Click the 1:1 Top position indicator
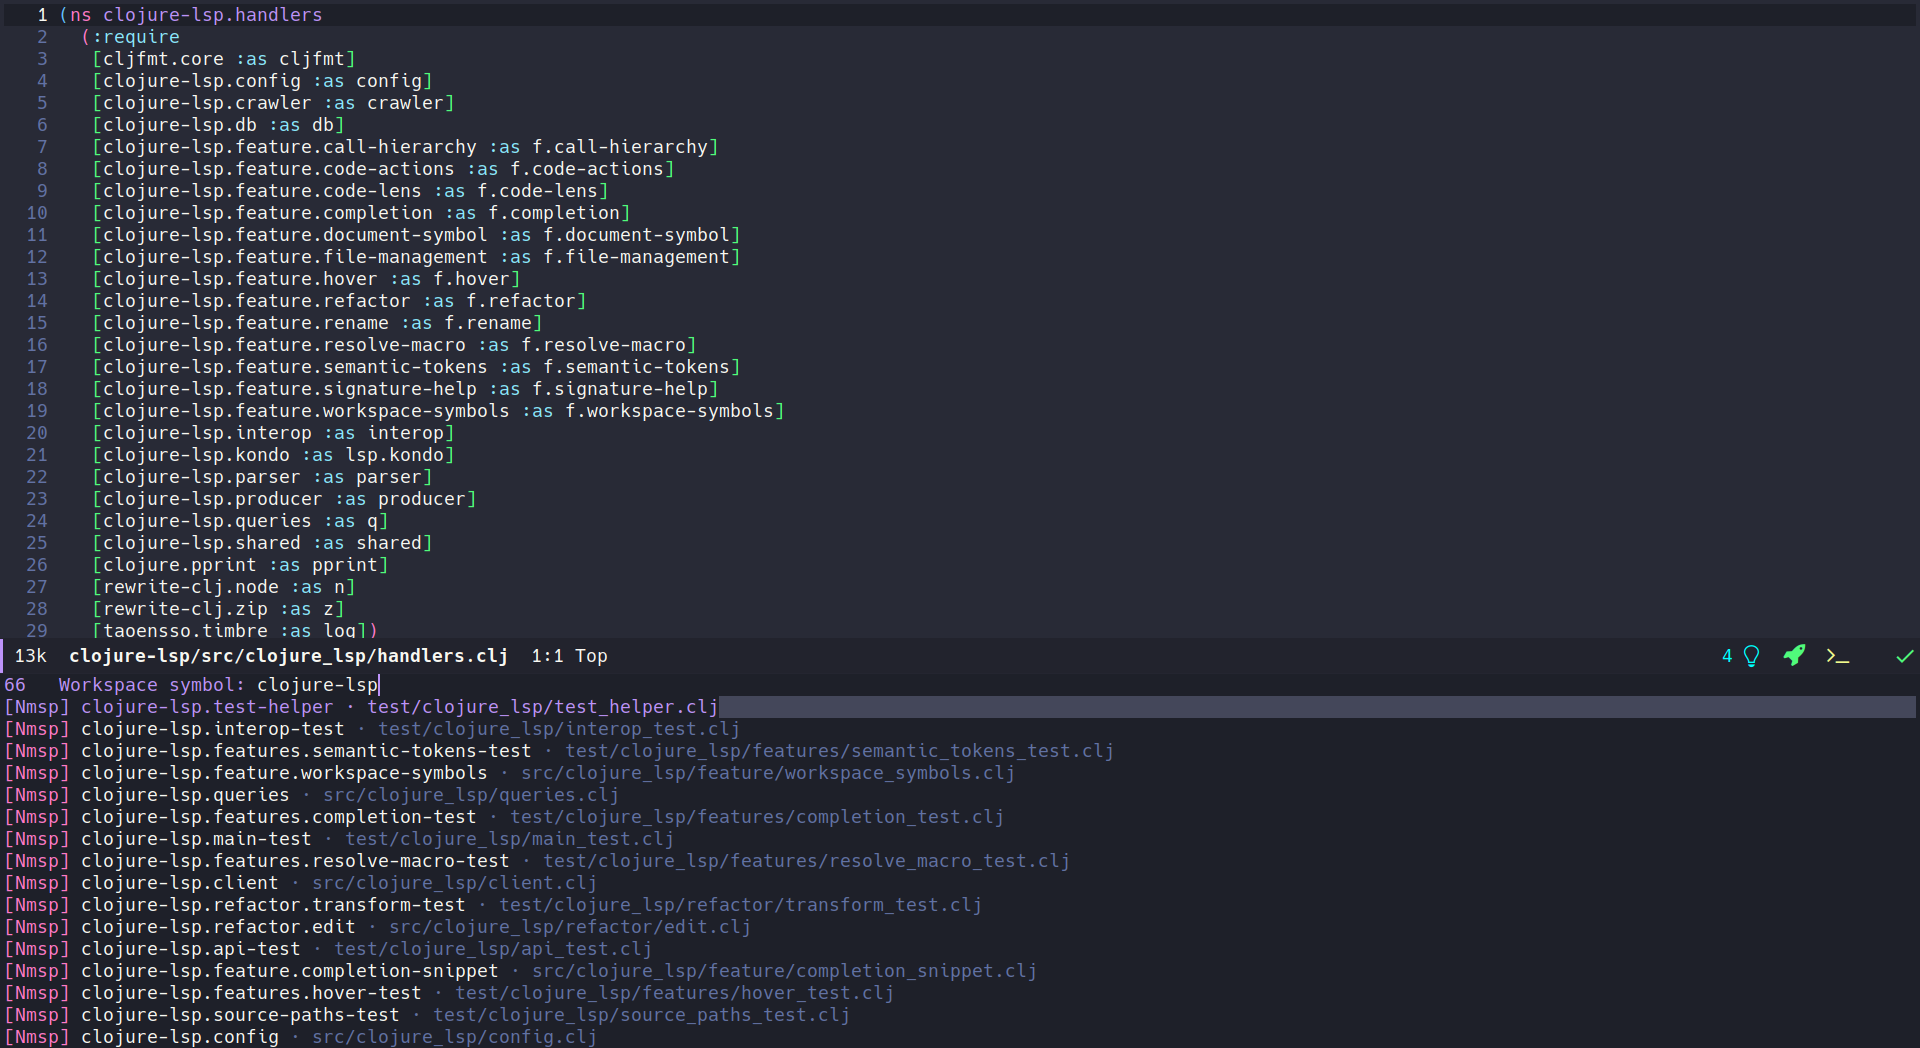This screenshot has height=1048, width=1920. coord(569,656)
